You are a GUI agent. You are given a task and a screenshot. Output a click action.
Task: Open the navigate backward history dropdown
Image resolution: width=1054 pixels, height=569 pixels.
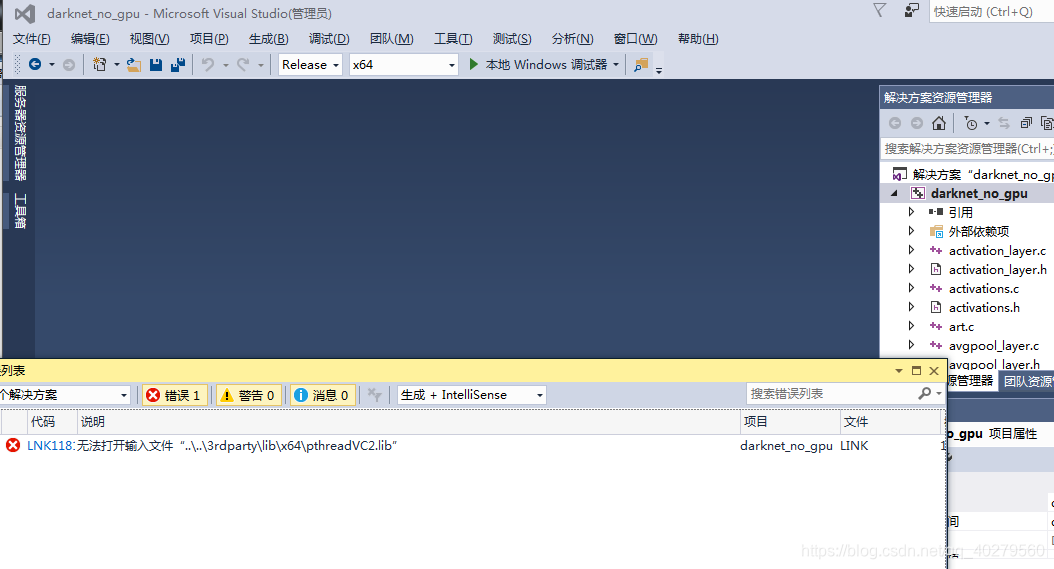pos(52,65)
